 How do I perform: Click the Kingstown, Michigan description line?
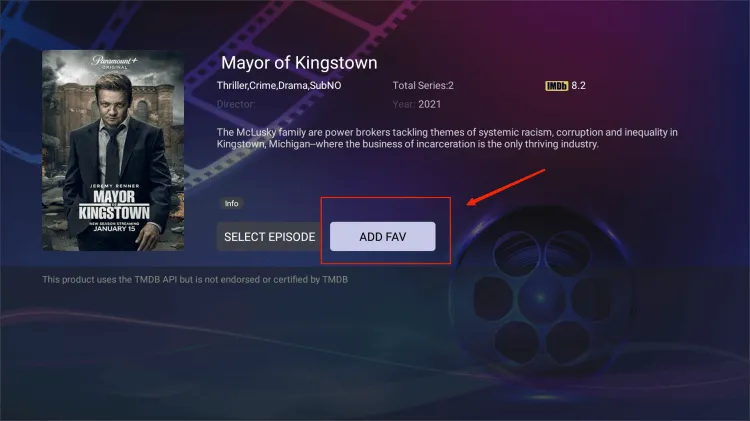click(408, 144)
